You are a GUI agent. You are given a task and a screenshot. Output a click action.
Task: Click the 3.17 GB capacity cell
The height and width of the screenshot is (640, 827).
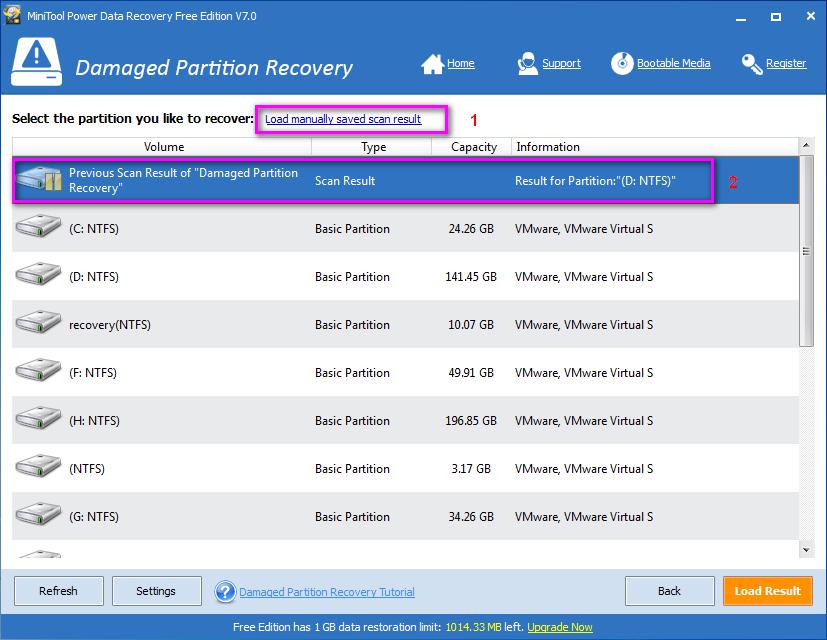point(471,469)
